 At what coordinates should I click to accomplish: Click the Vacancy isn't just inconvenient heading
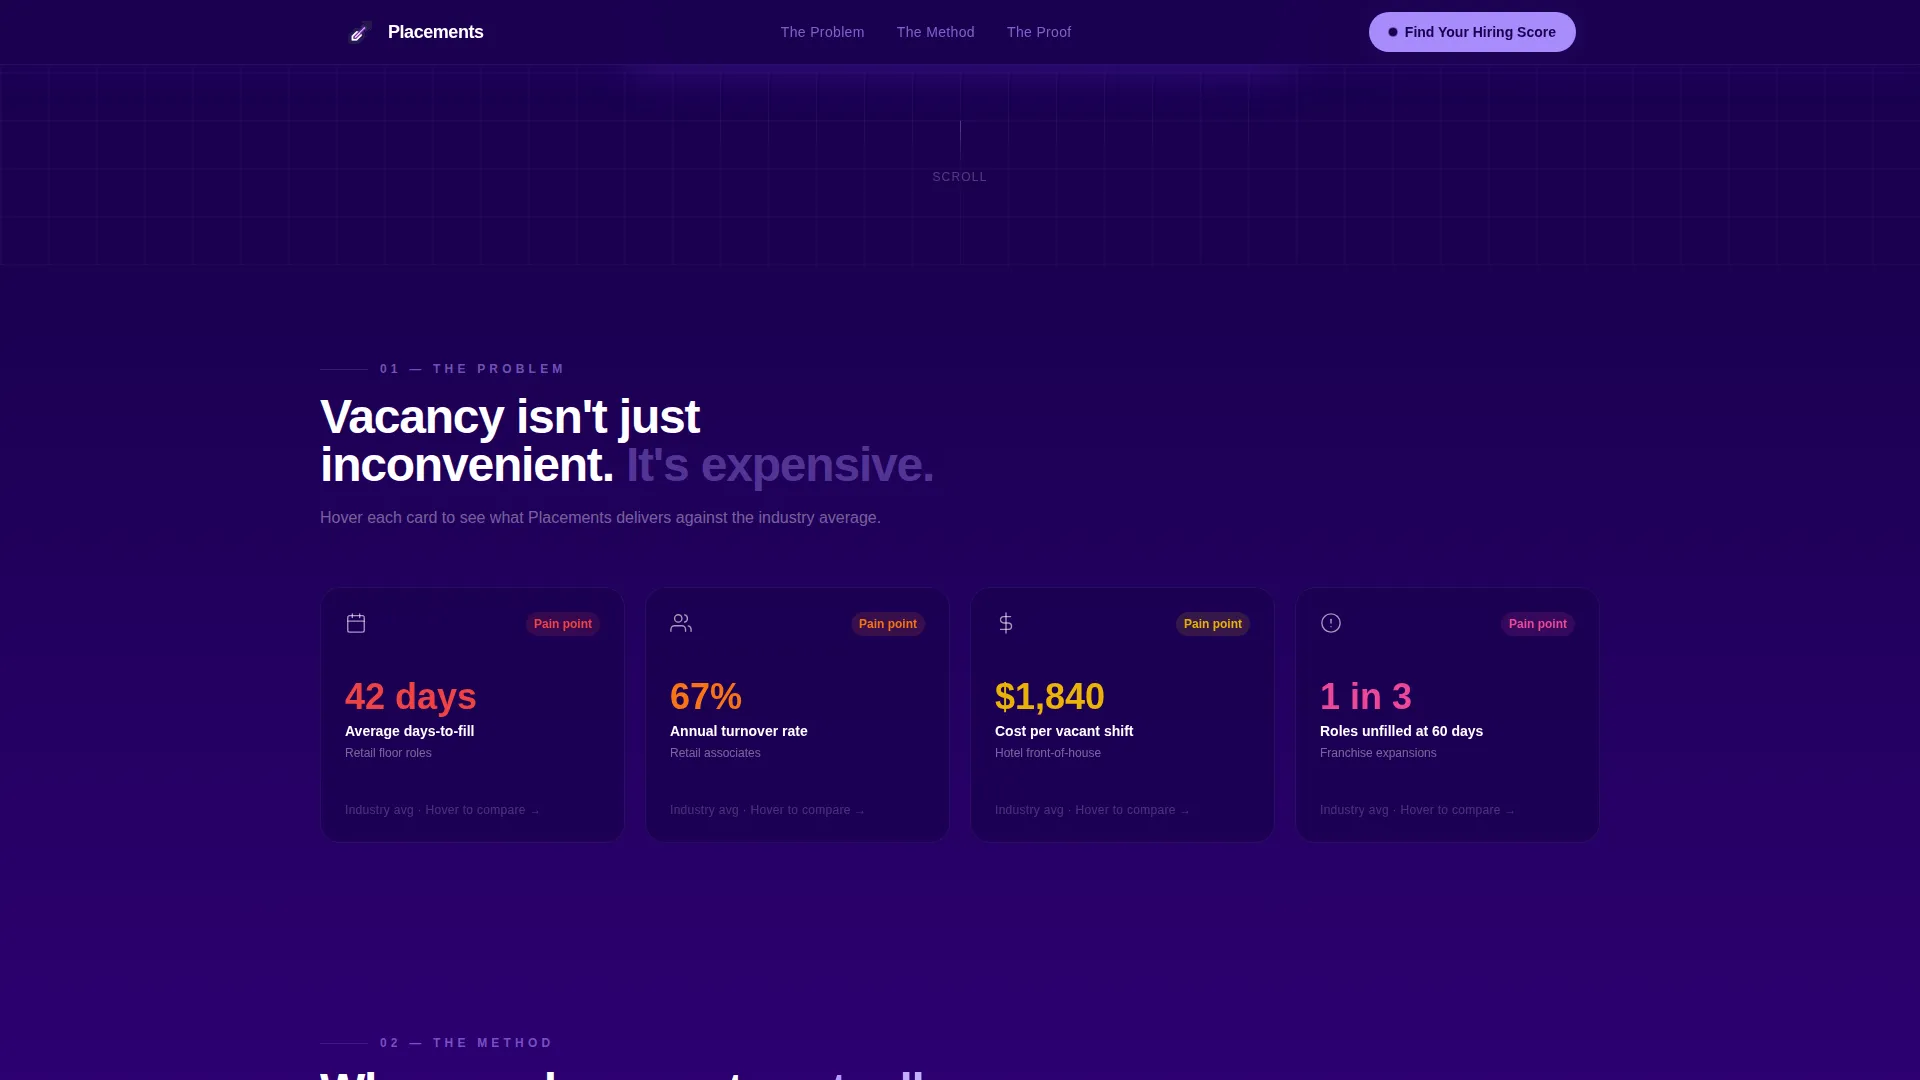coord(510,441)
